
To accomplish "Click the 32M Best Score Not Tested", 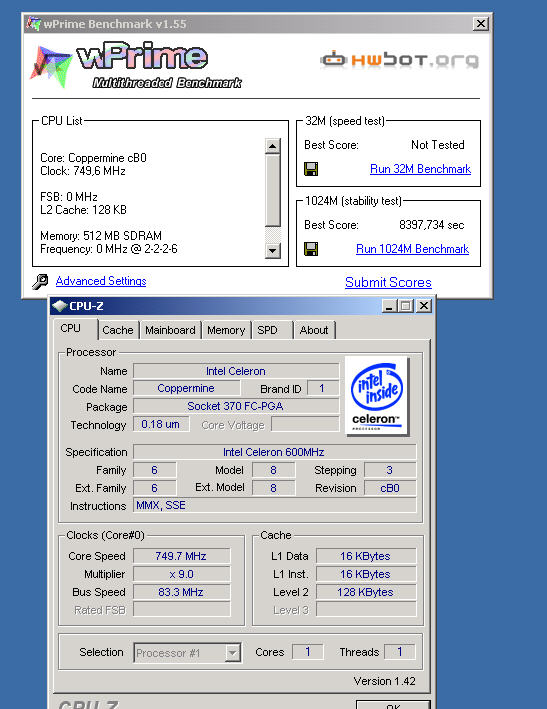I will tap(438, 145).
